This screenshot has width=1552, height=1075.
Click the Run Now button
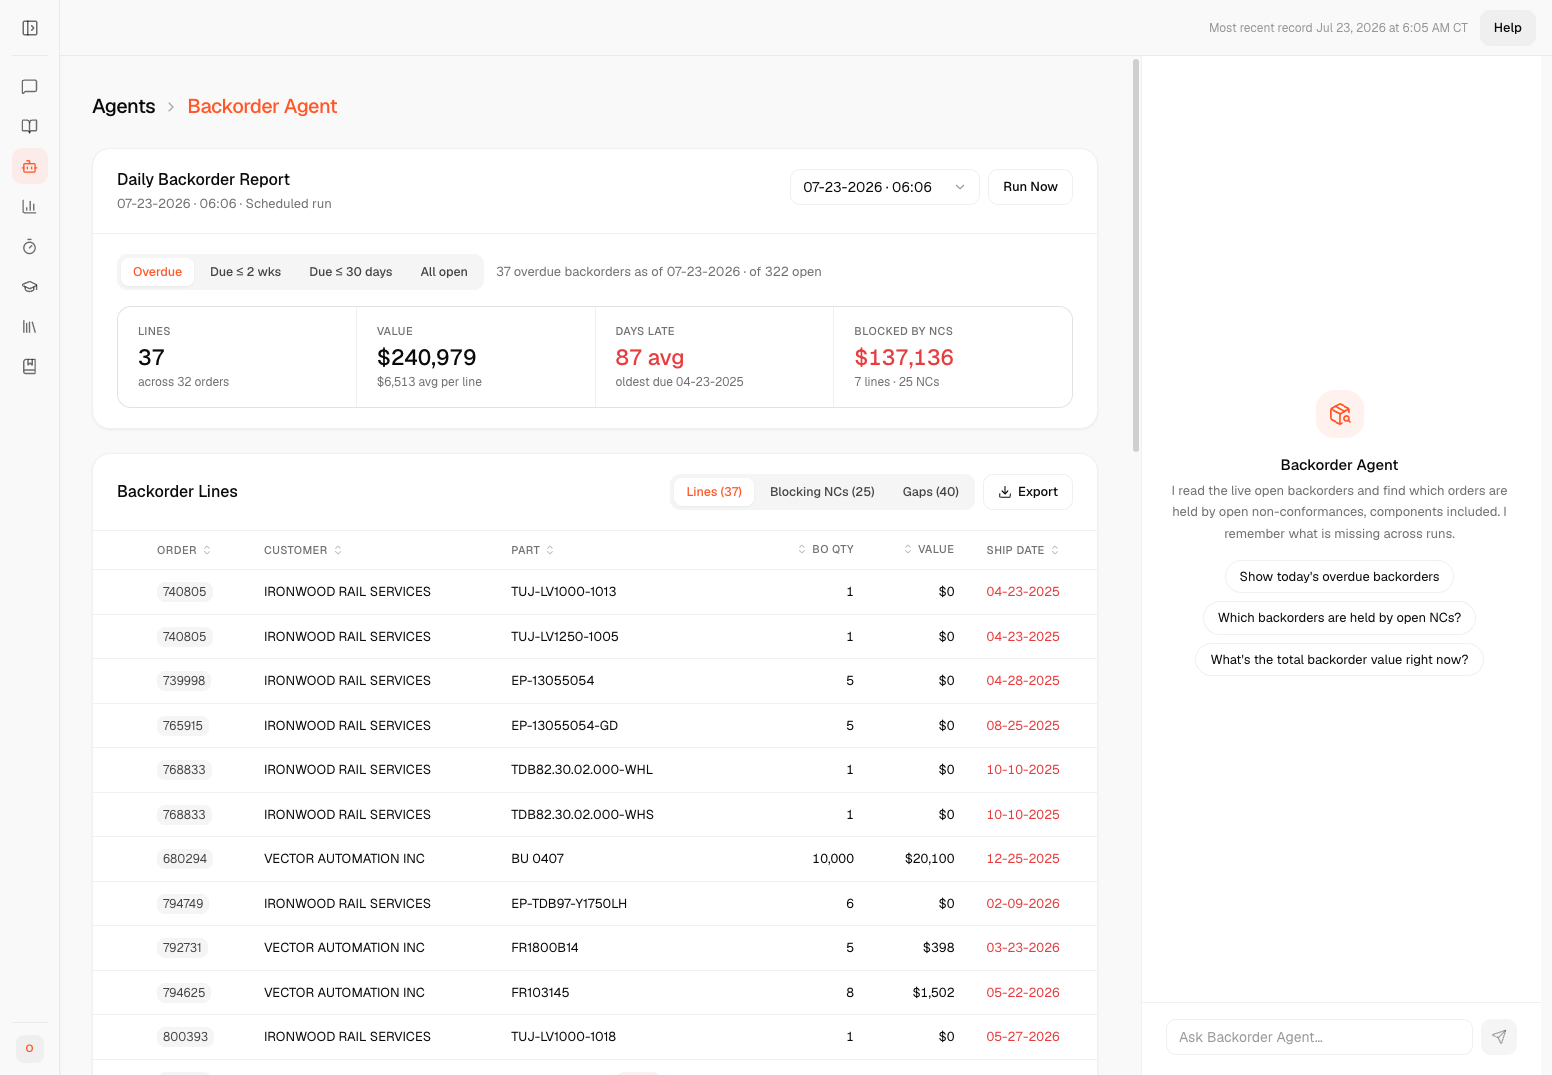[x=1030, y=187]
